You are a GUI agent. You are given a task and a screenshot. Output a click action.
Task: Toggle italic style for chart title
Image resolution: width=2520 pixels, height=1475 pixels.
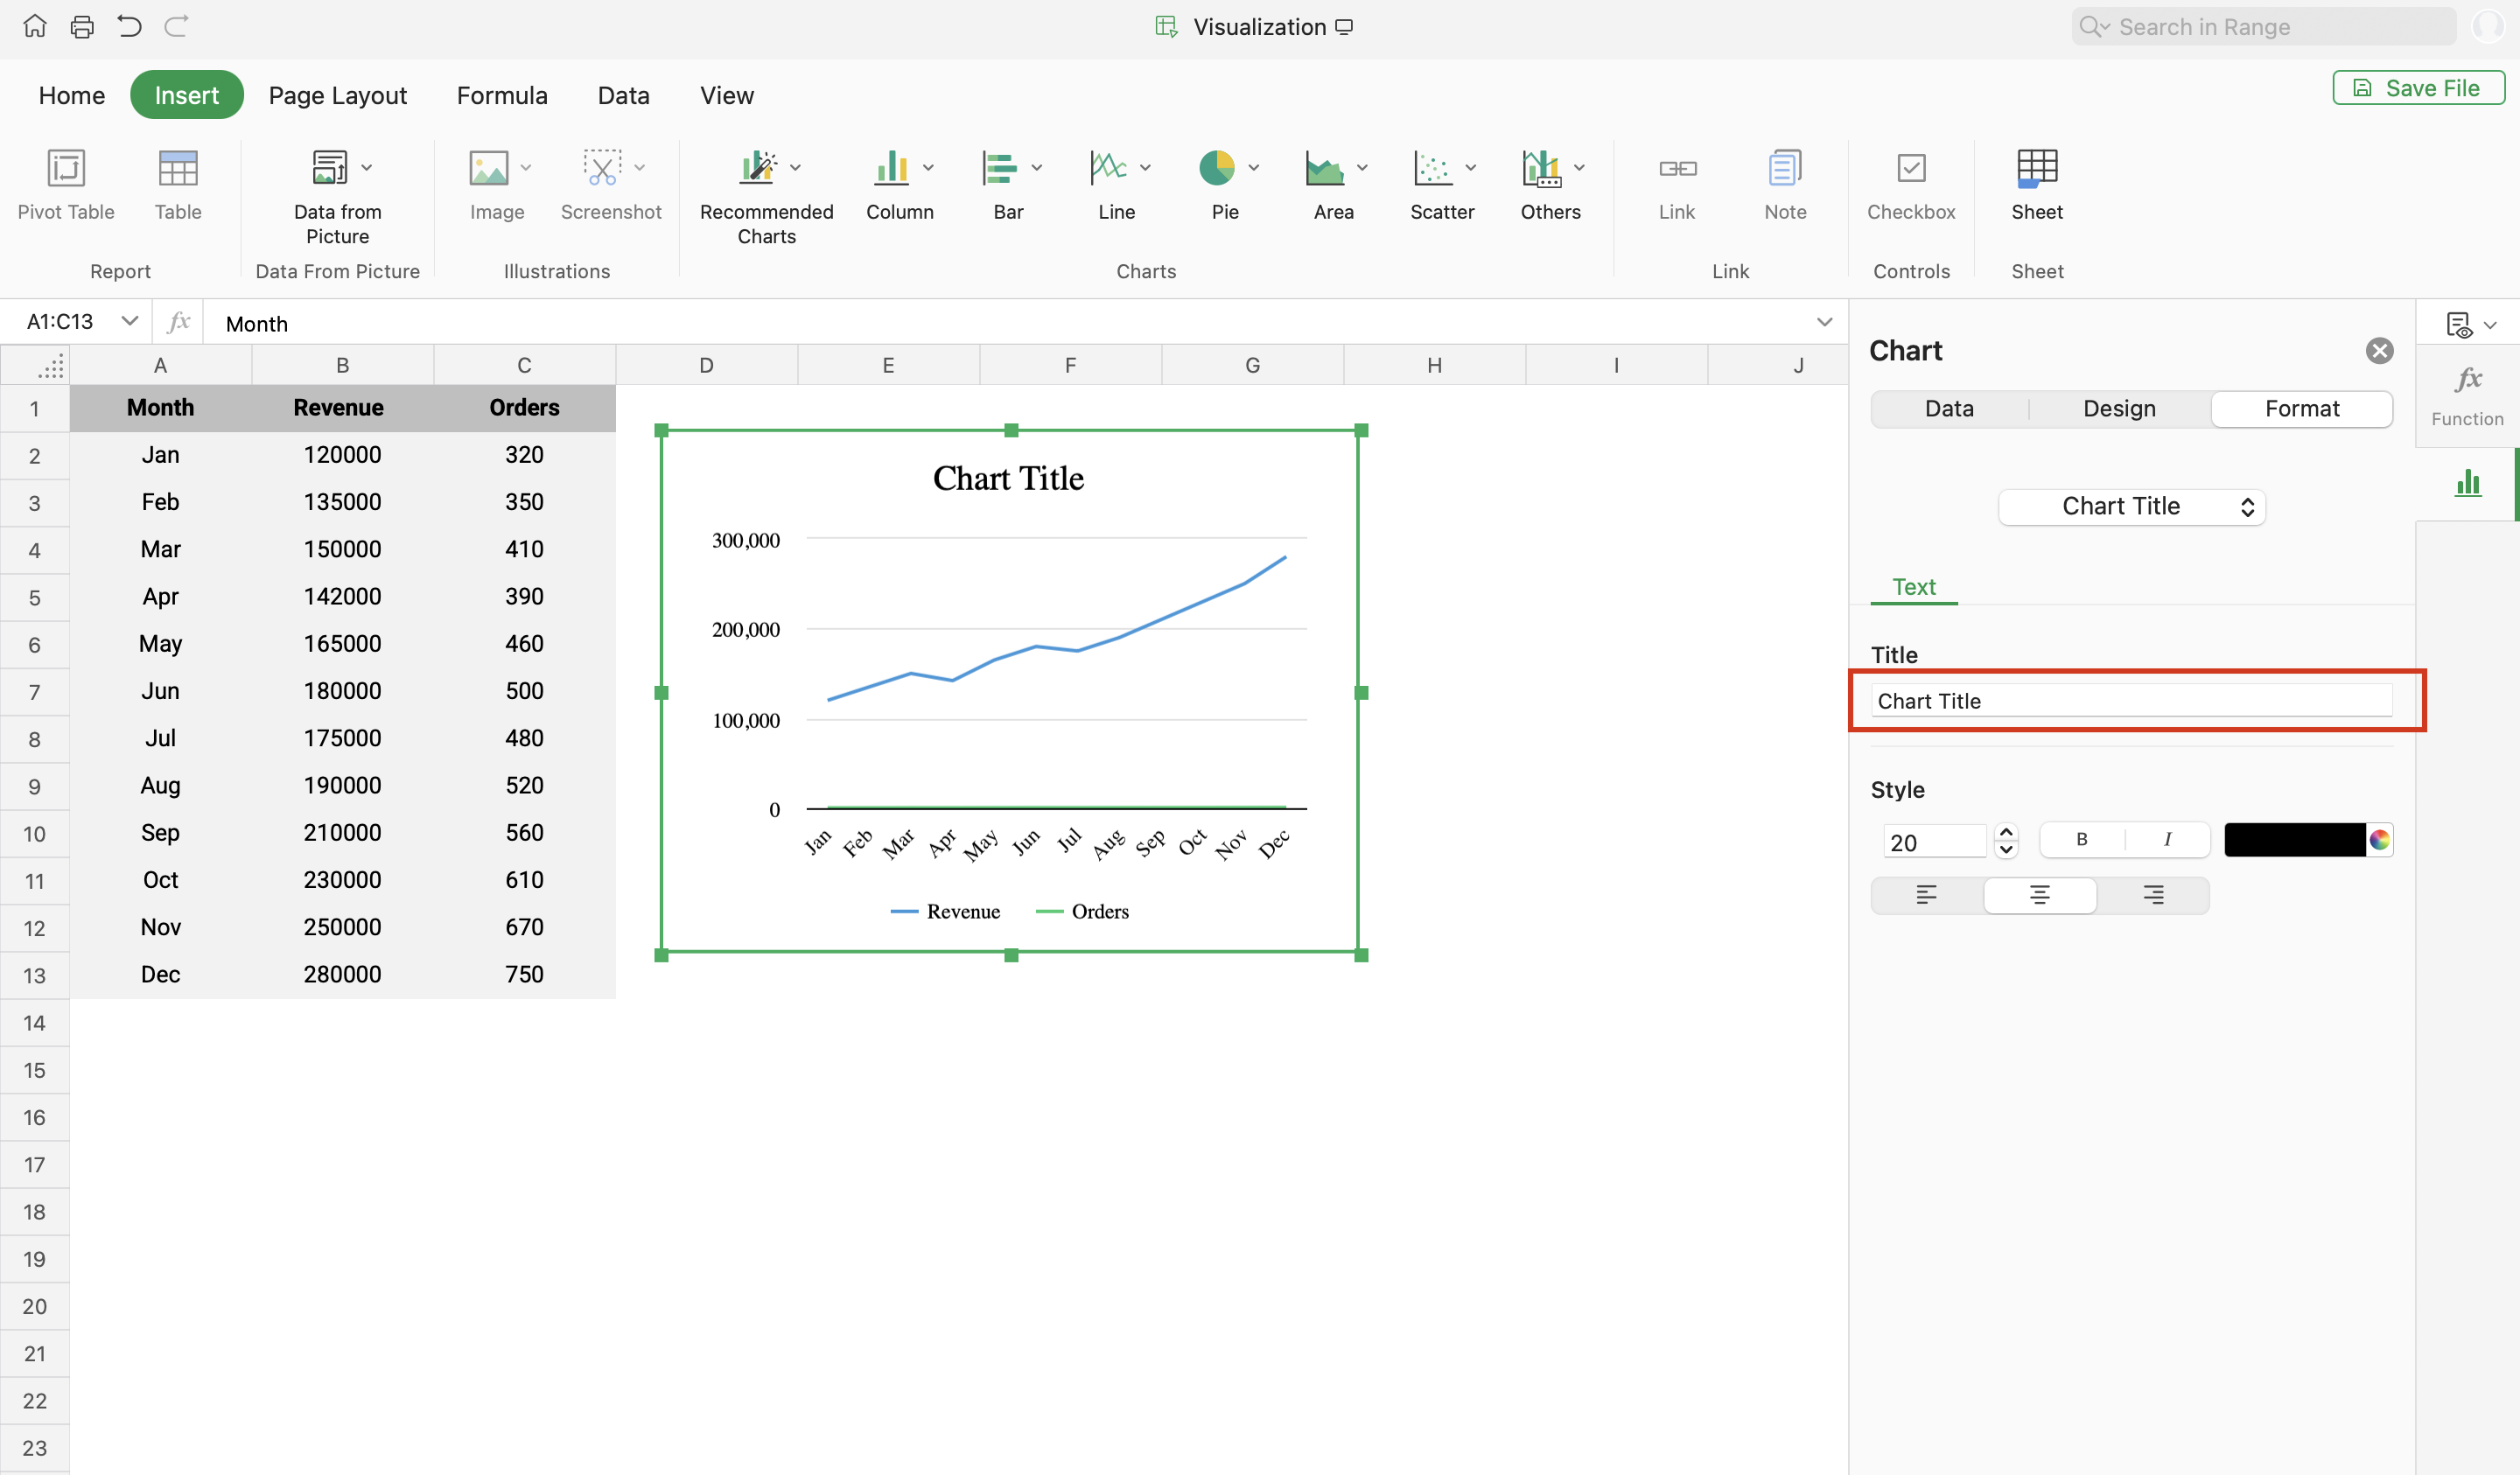click(x=2167, y=840)
